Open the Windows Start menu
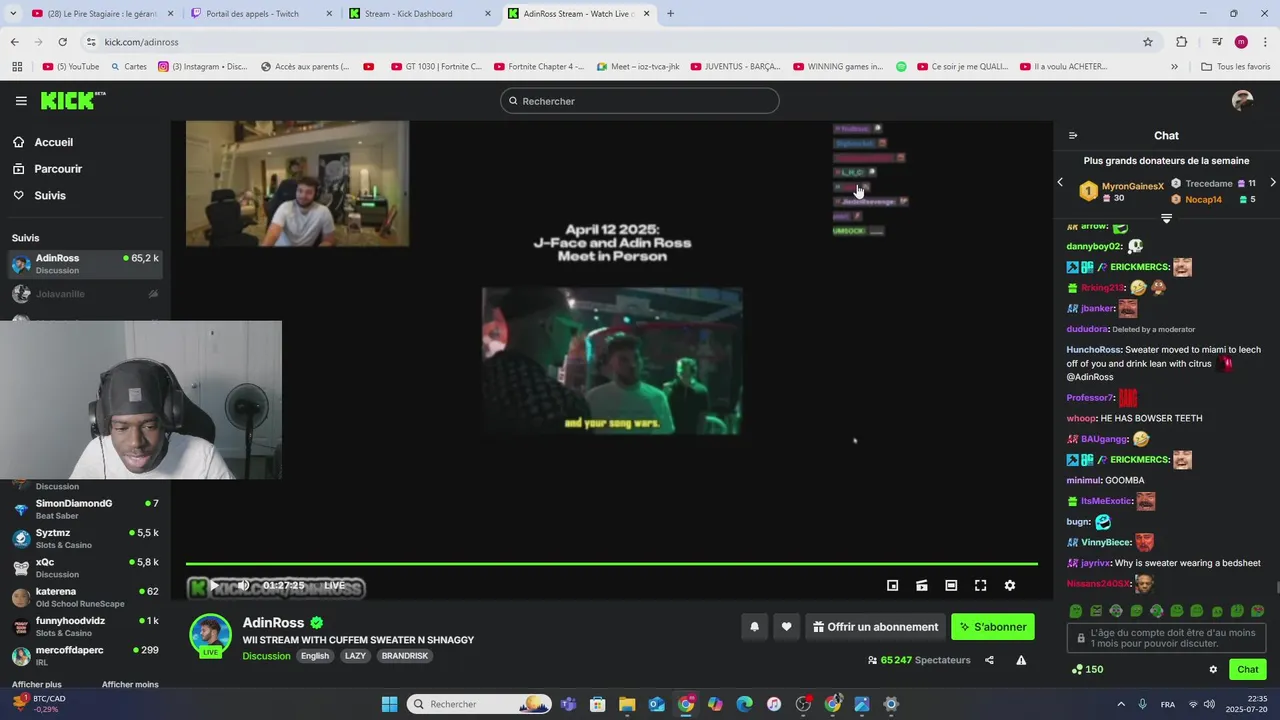Viewport: 1280px width, 720px height. 389,704
